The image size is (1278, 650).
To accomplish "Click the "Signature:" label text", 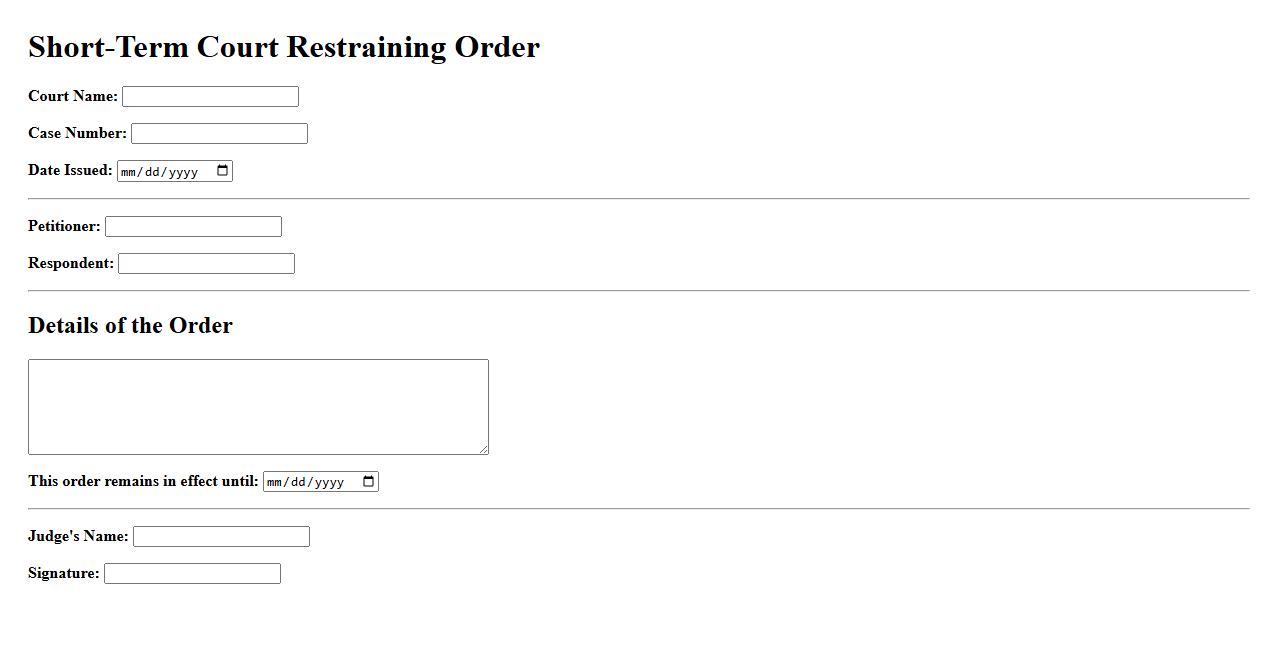I will pos(64,574).
